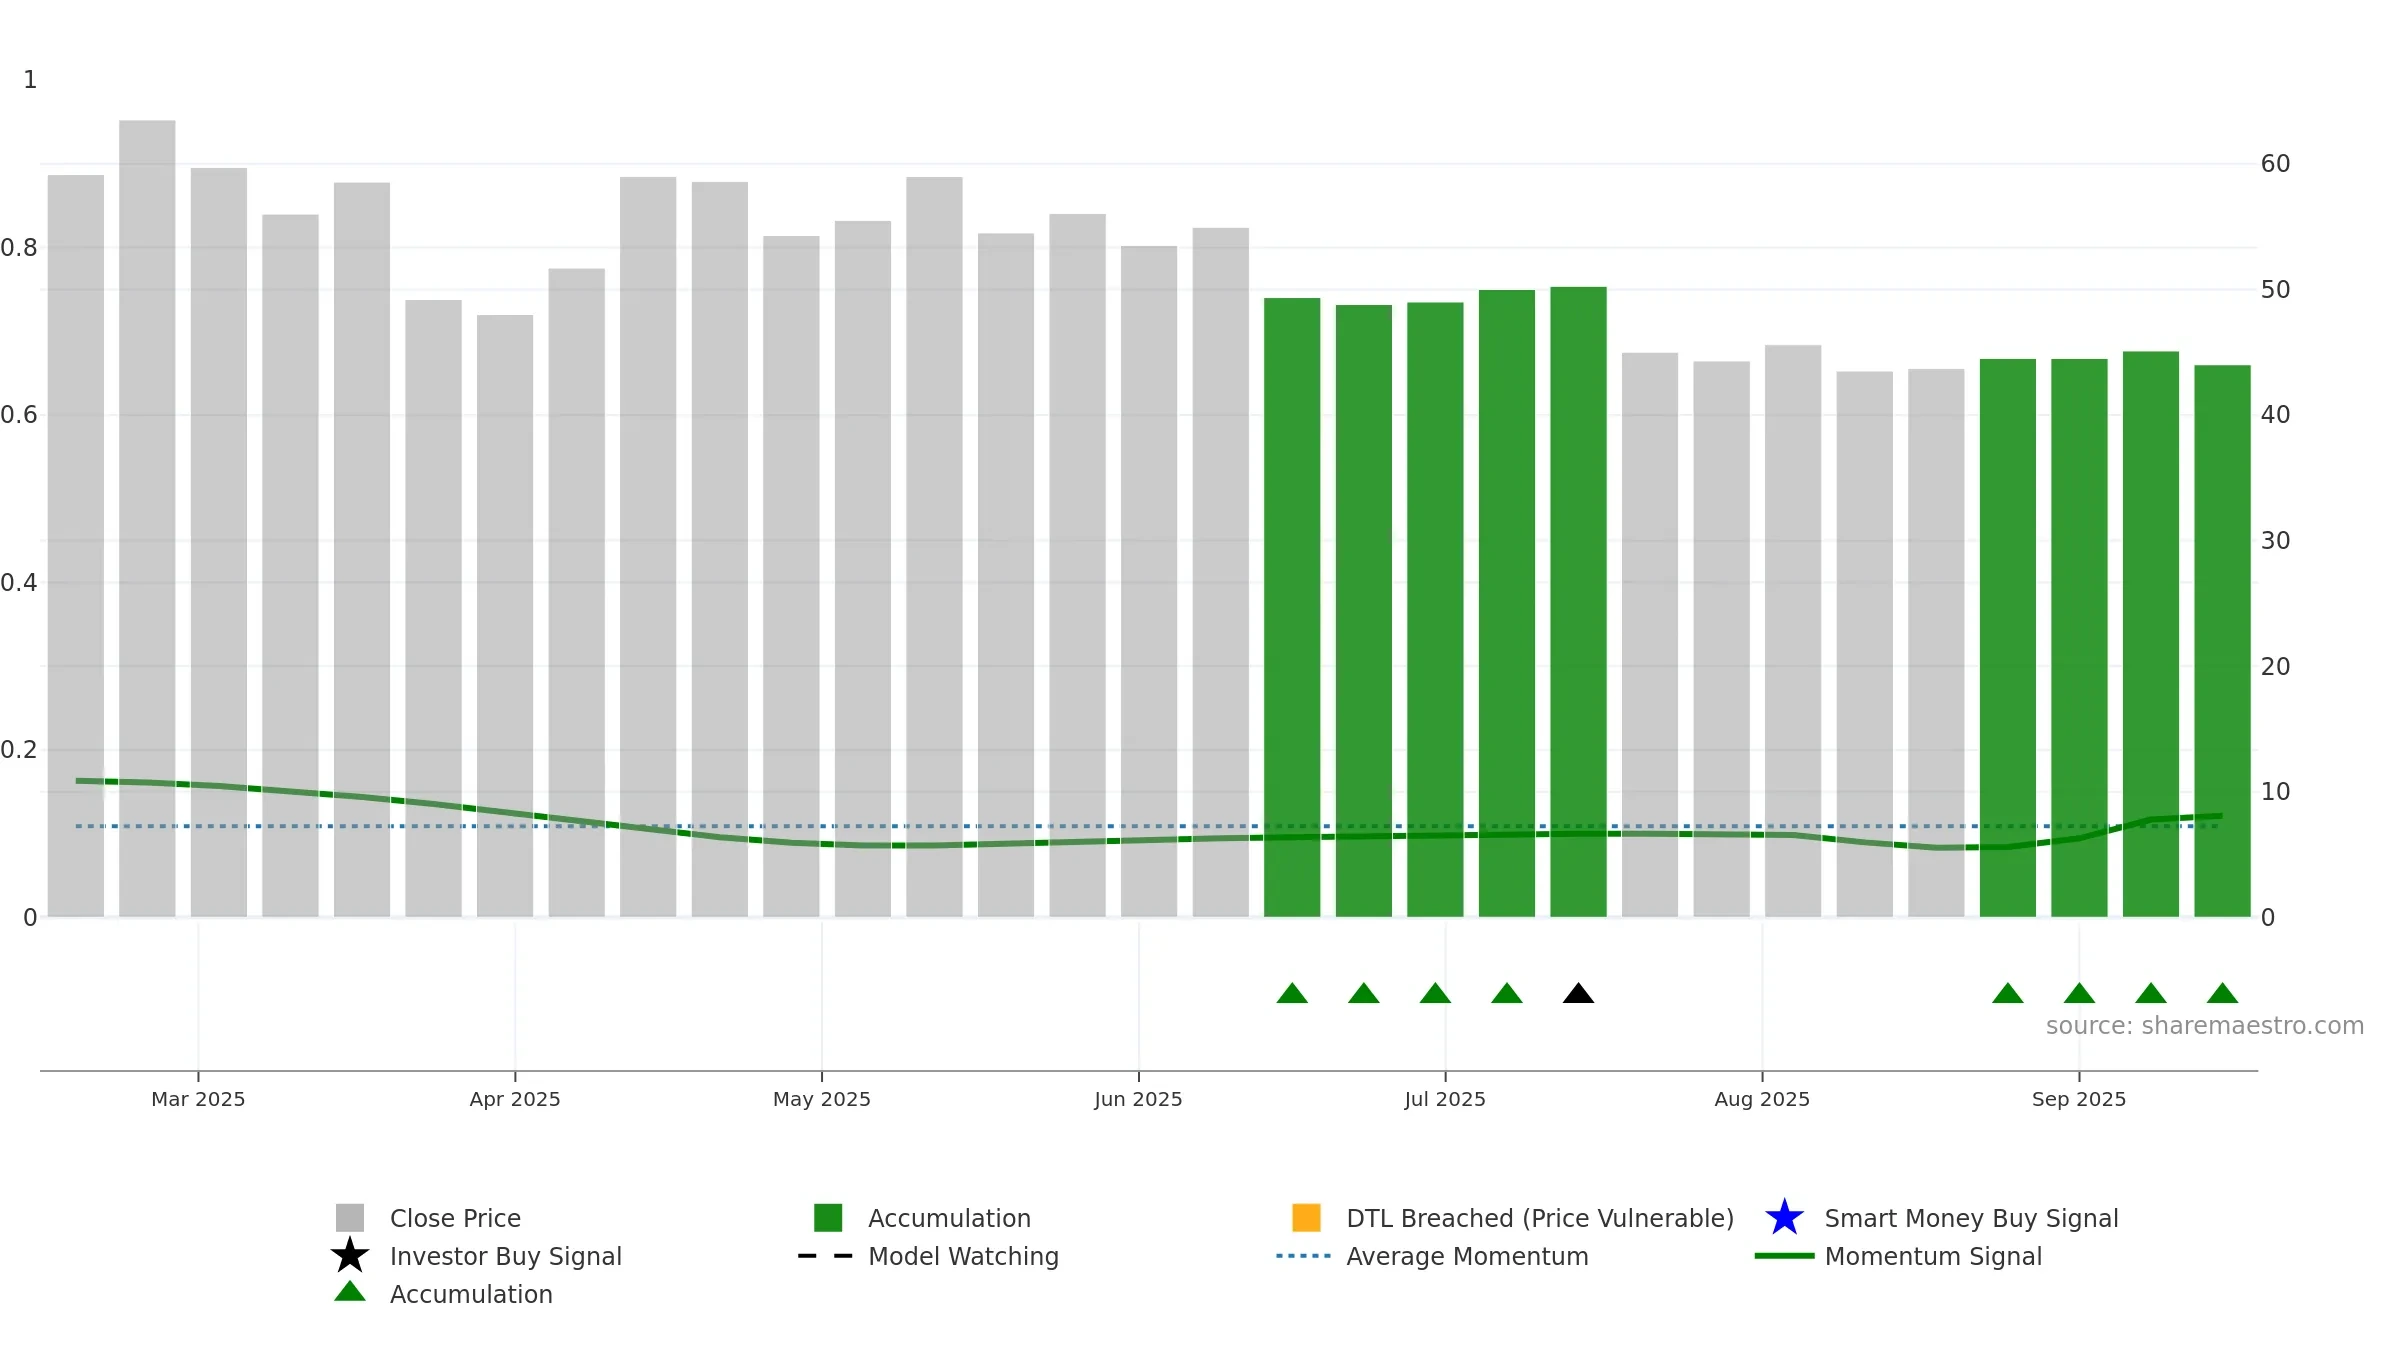Screen dimensions: 2400x1350
Task: Click the black Investor Buy Signal star
Action: click(x=350, y=1255)
